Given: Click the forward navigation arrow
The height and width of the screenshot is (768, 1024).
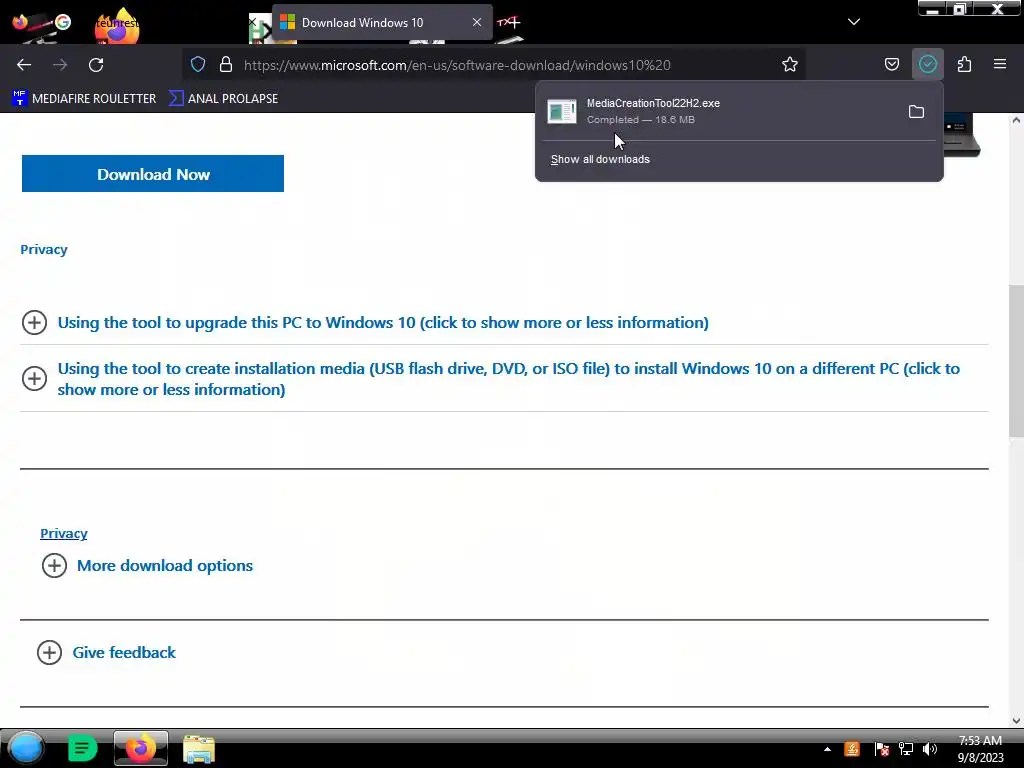Looking at the screenshot, I should tap(60, 65).
